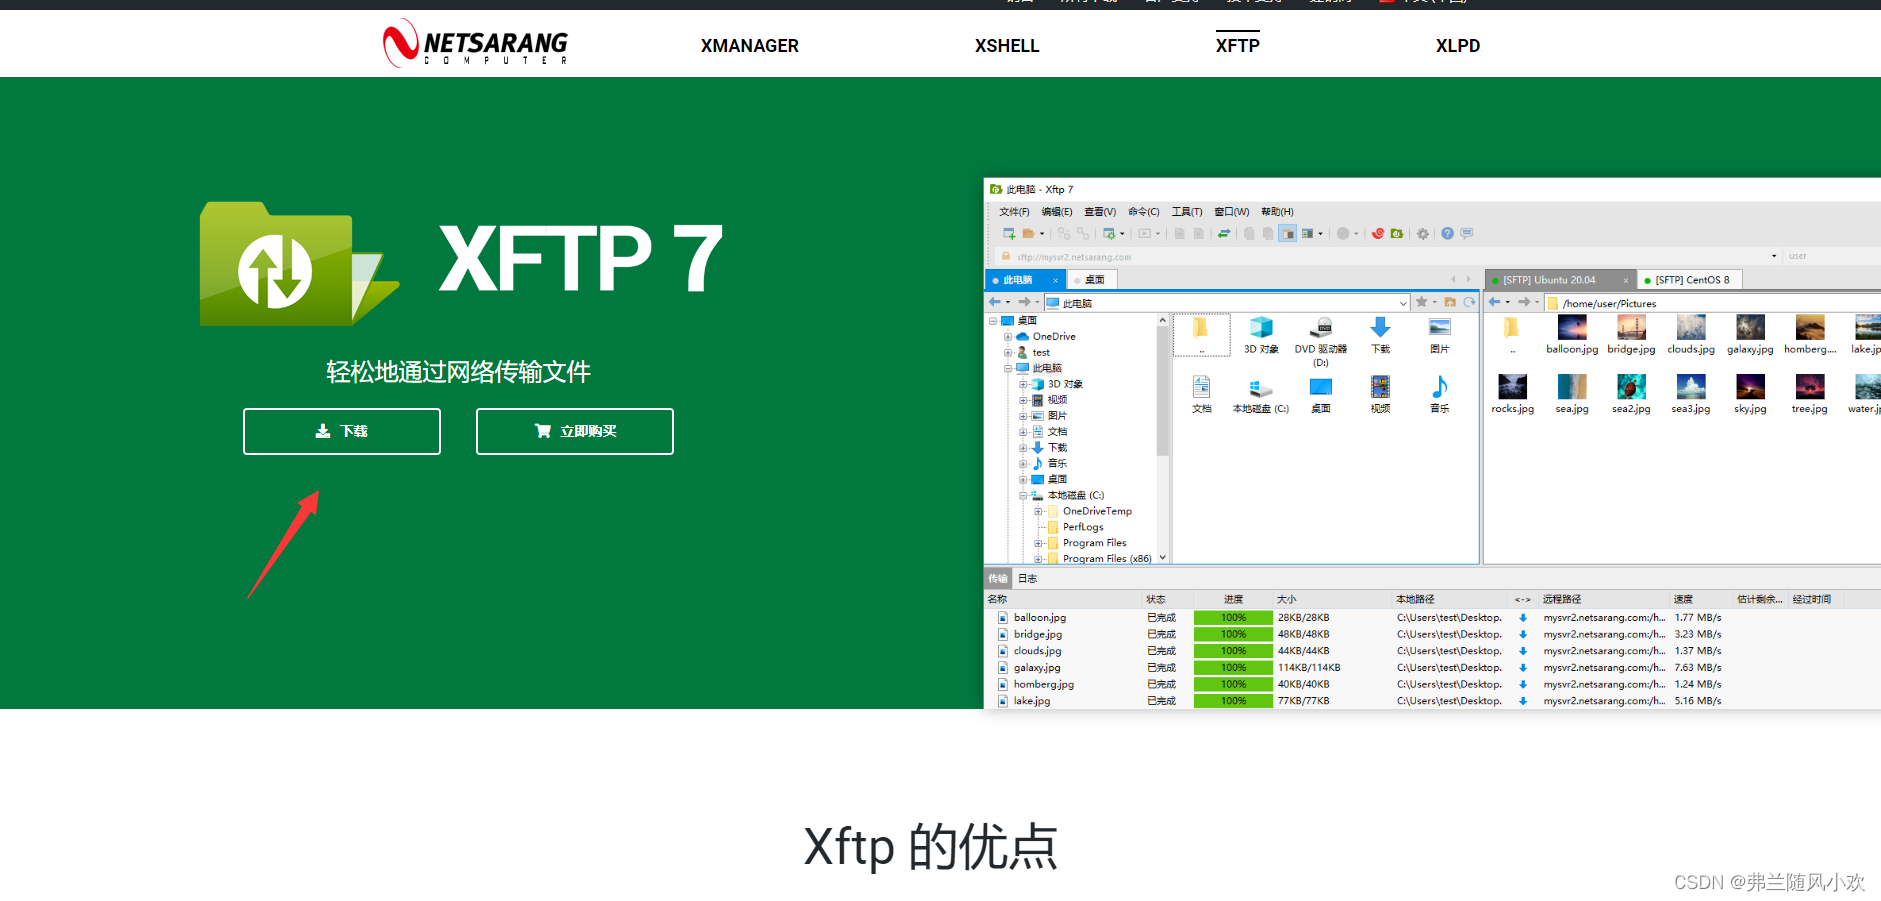Image resolution: width=1881 pixels, height=901 pixels.
Task: Close the 此电脑 tab
Action: (1055, 281)
